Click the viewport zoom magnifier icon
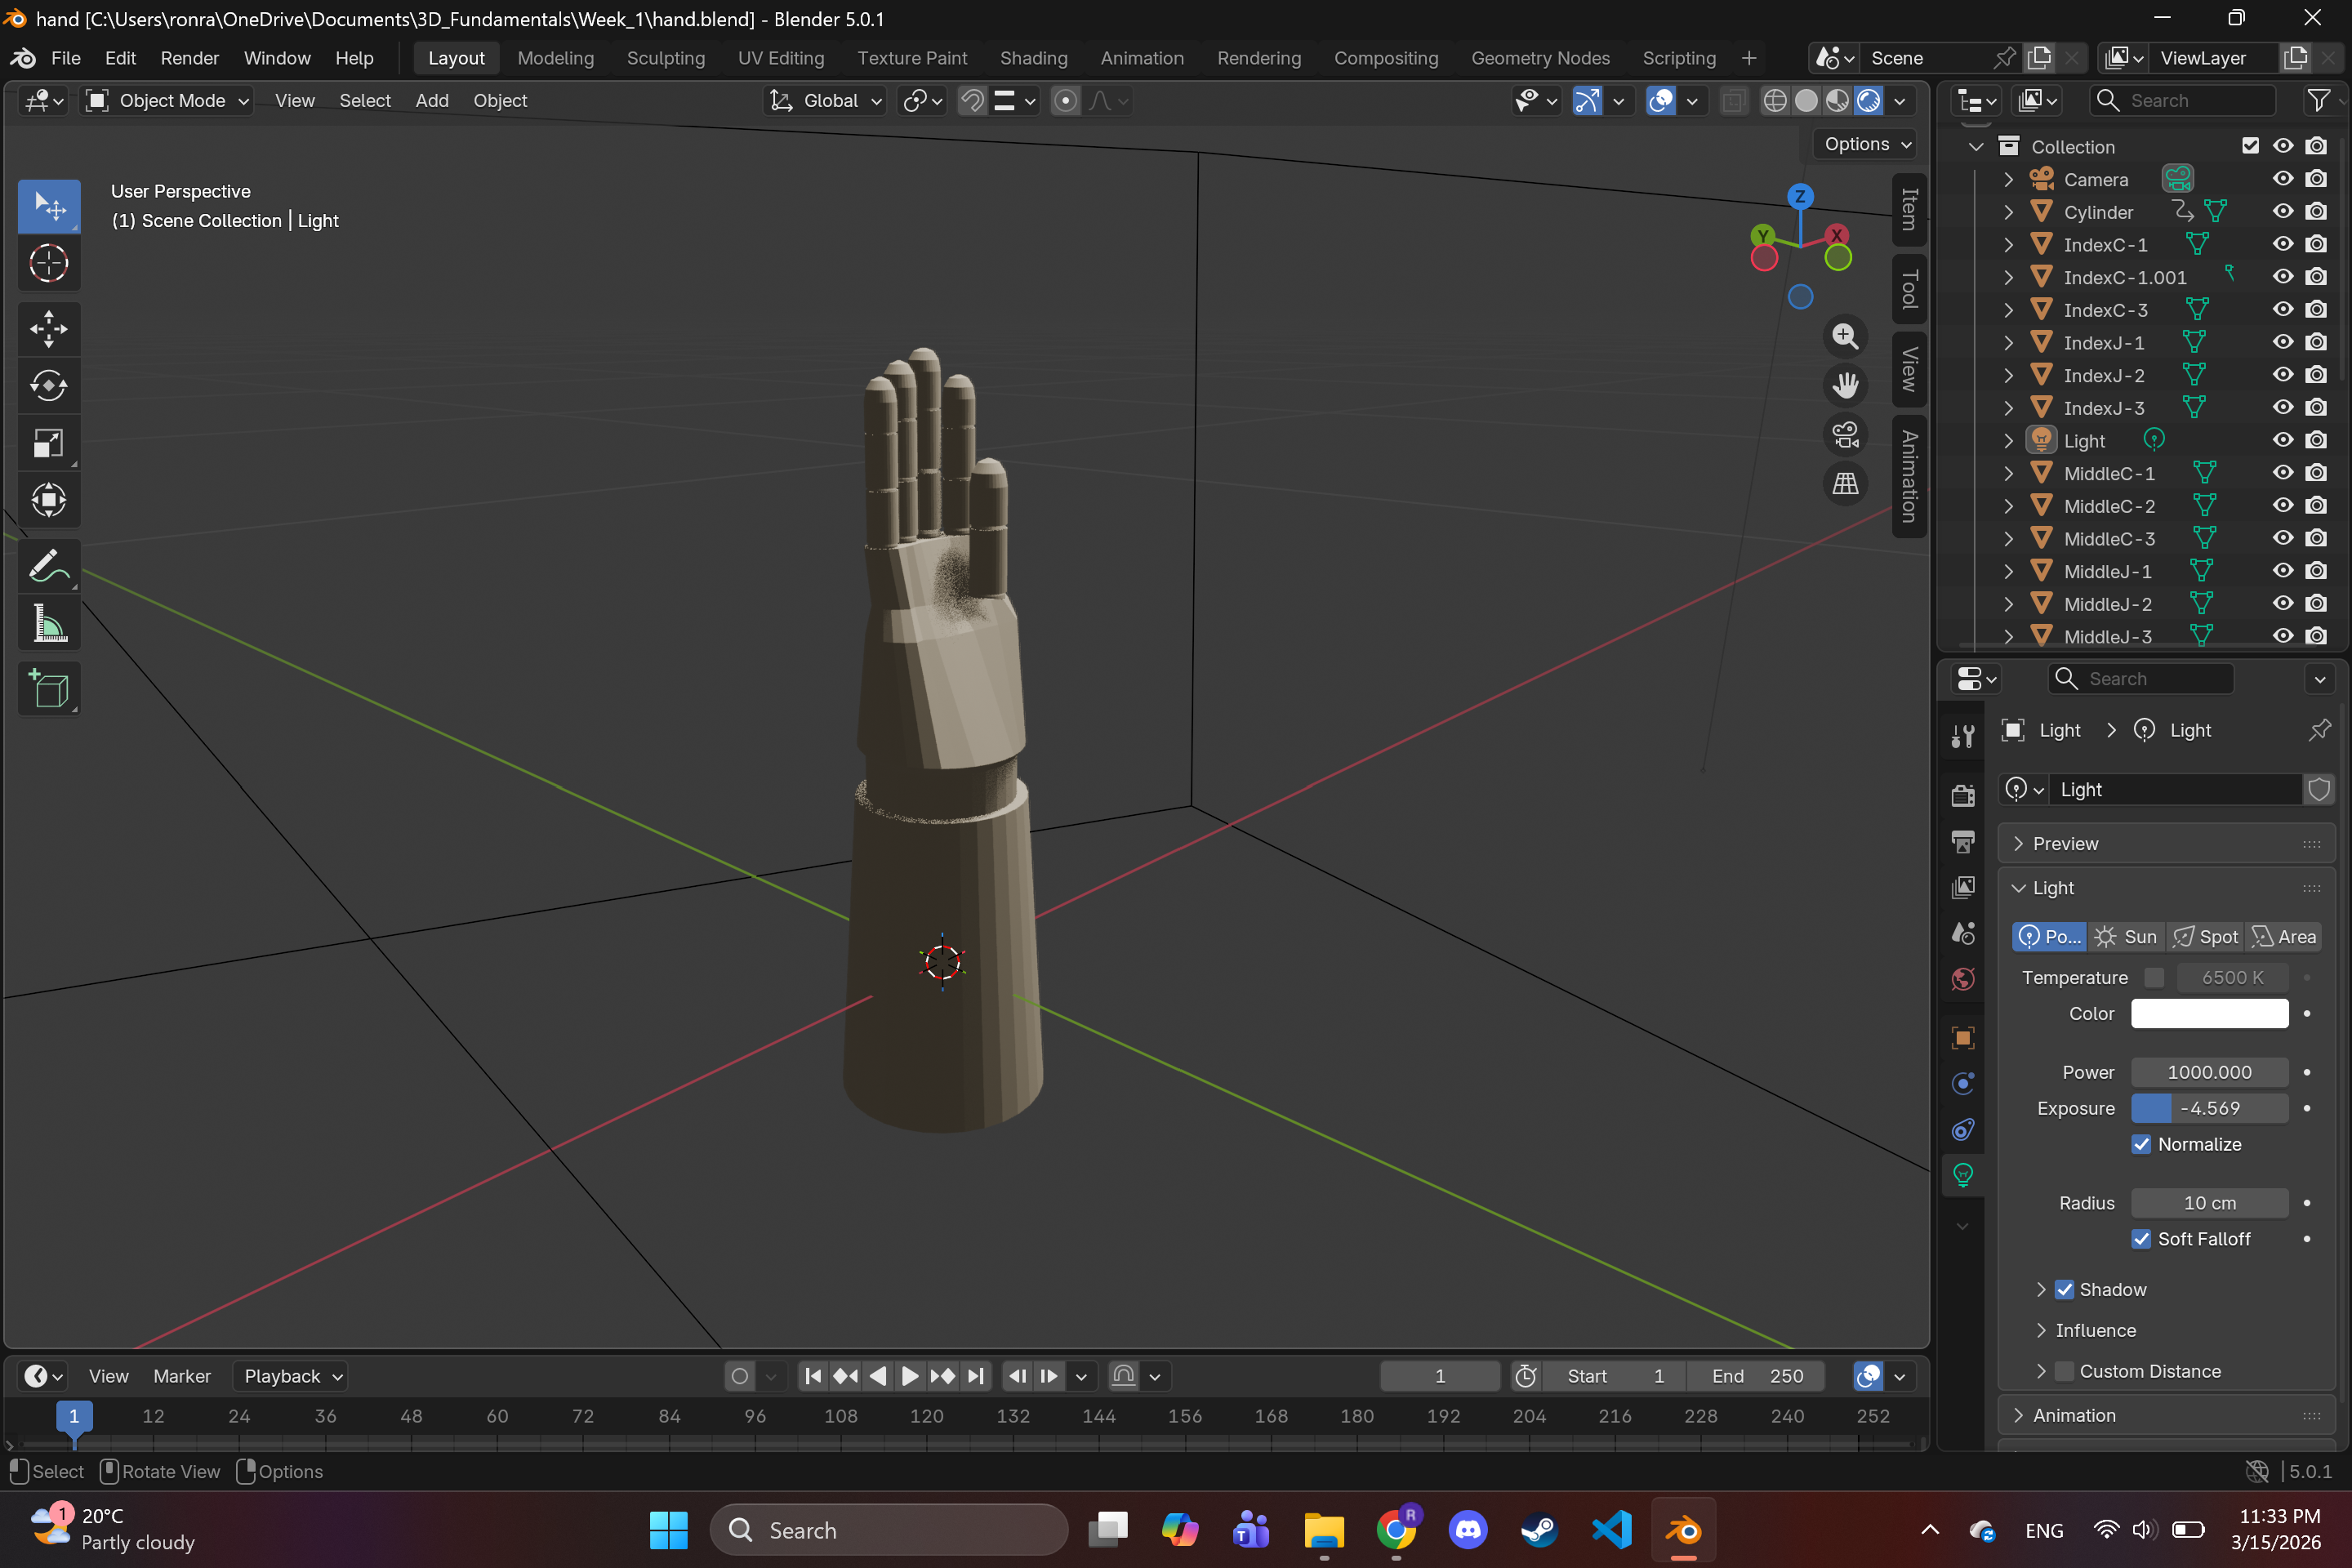This screenshot has width=2352, height=1568. click(1845, 336)
